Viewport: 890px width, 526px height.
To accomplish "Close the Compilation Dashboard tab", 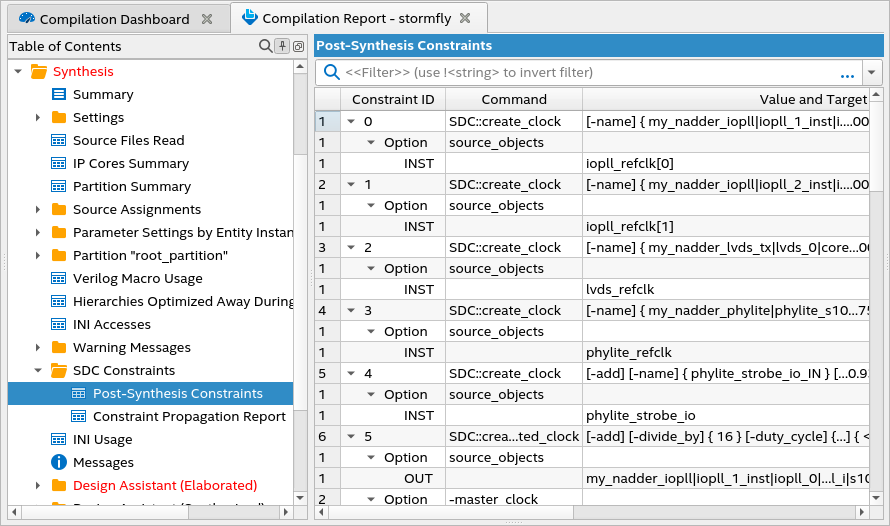I will (207, 19).
